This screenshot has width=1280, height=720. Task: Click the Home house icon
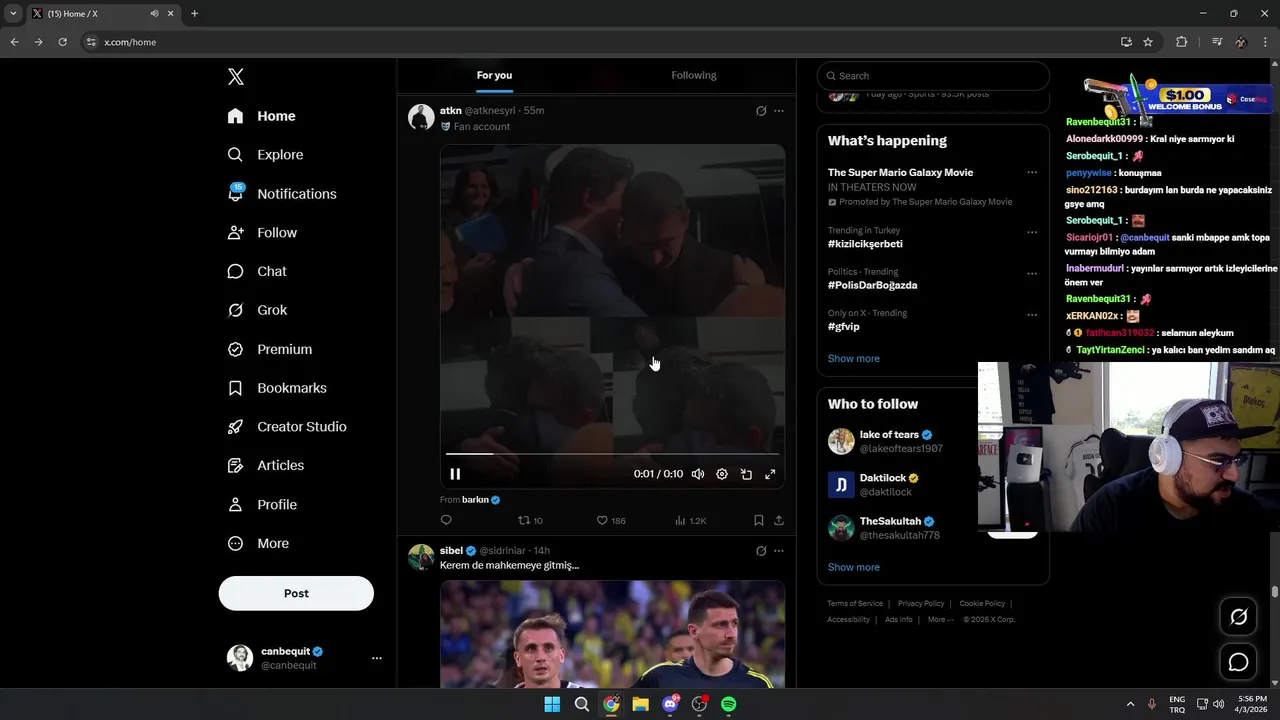pyautogui.click(x=235, y=116)
